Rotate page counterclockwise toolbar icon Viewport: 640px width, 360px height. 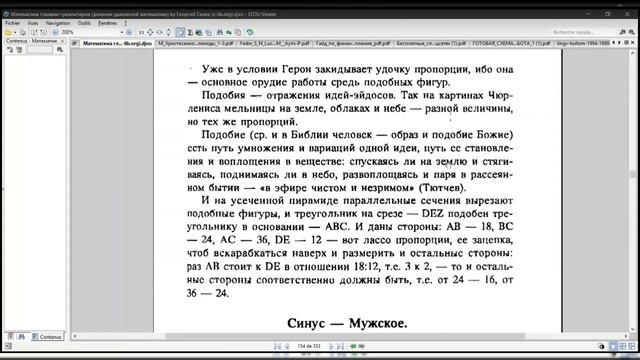pyautogui.click(x=34, y=32)
